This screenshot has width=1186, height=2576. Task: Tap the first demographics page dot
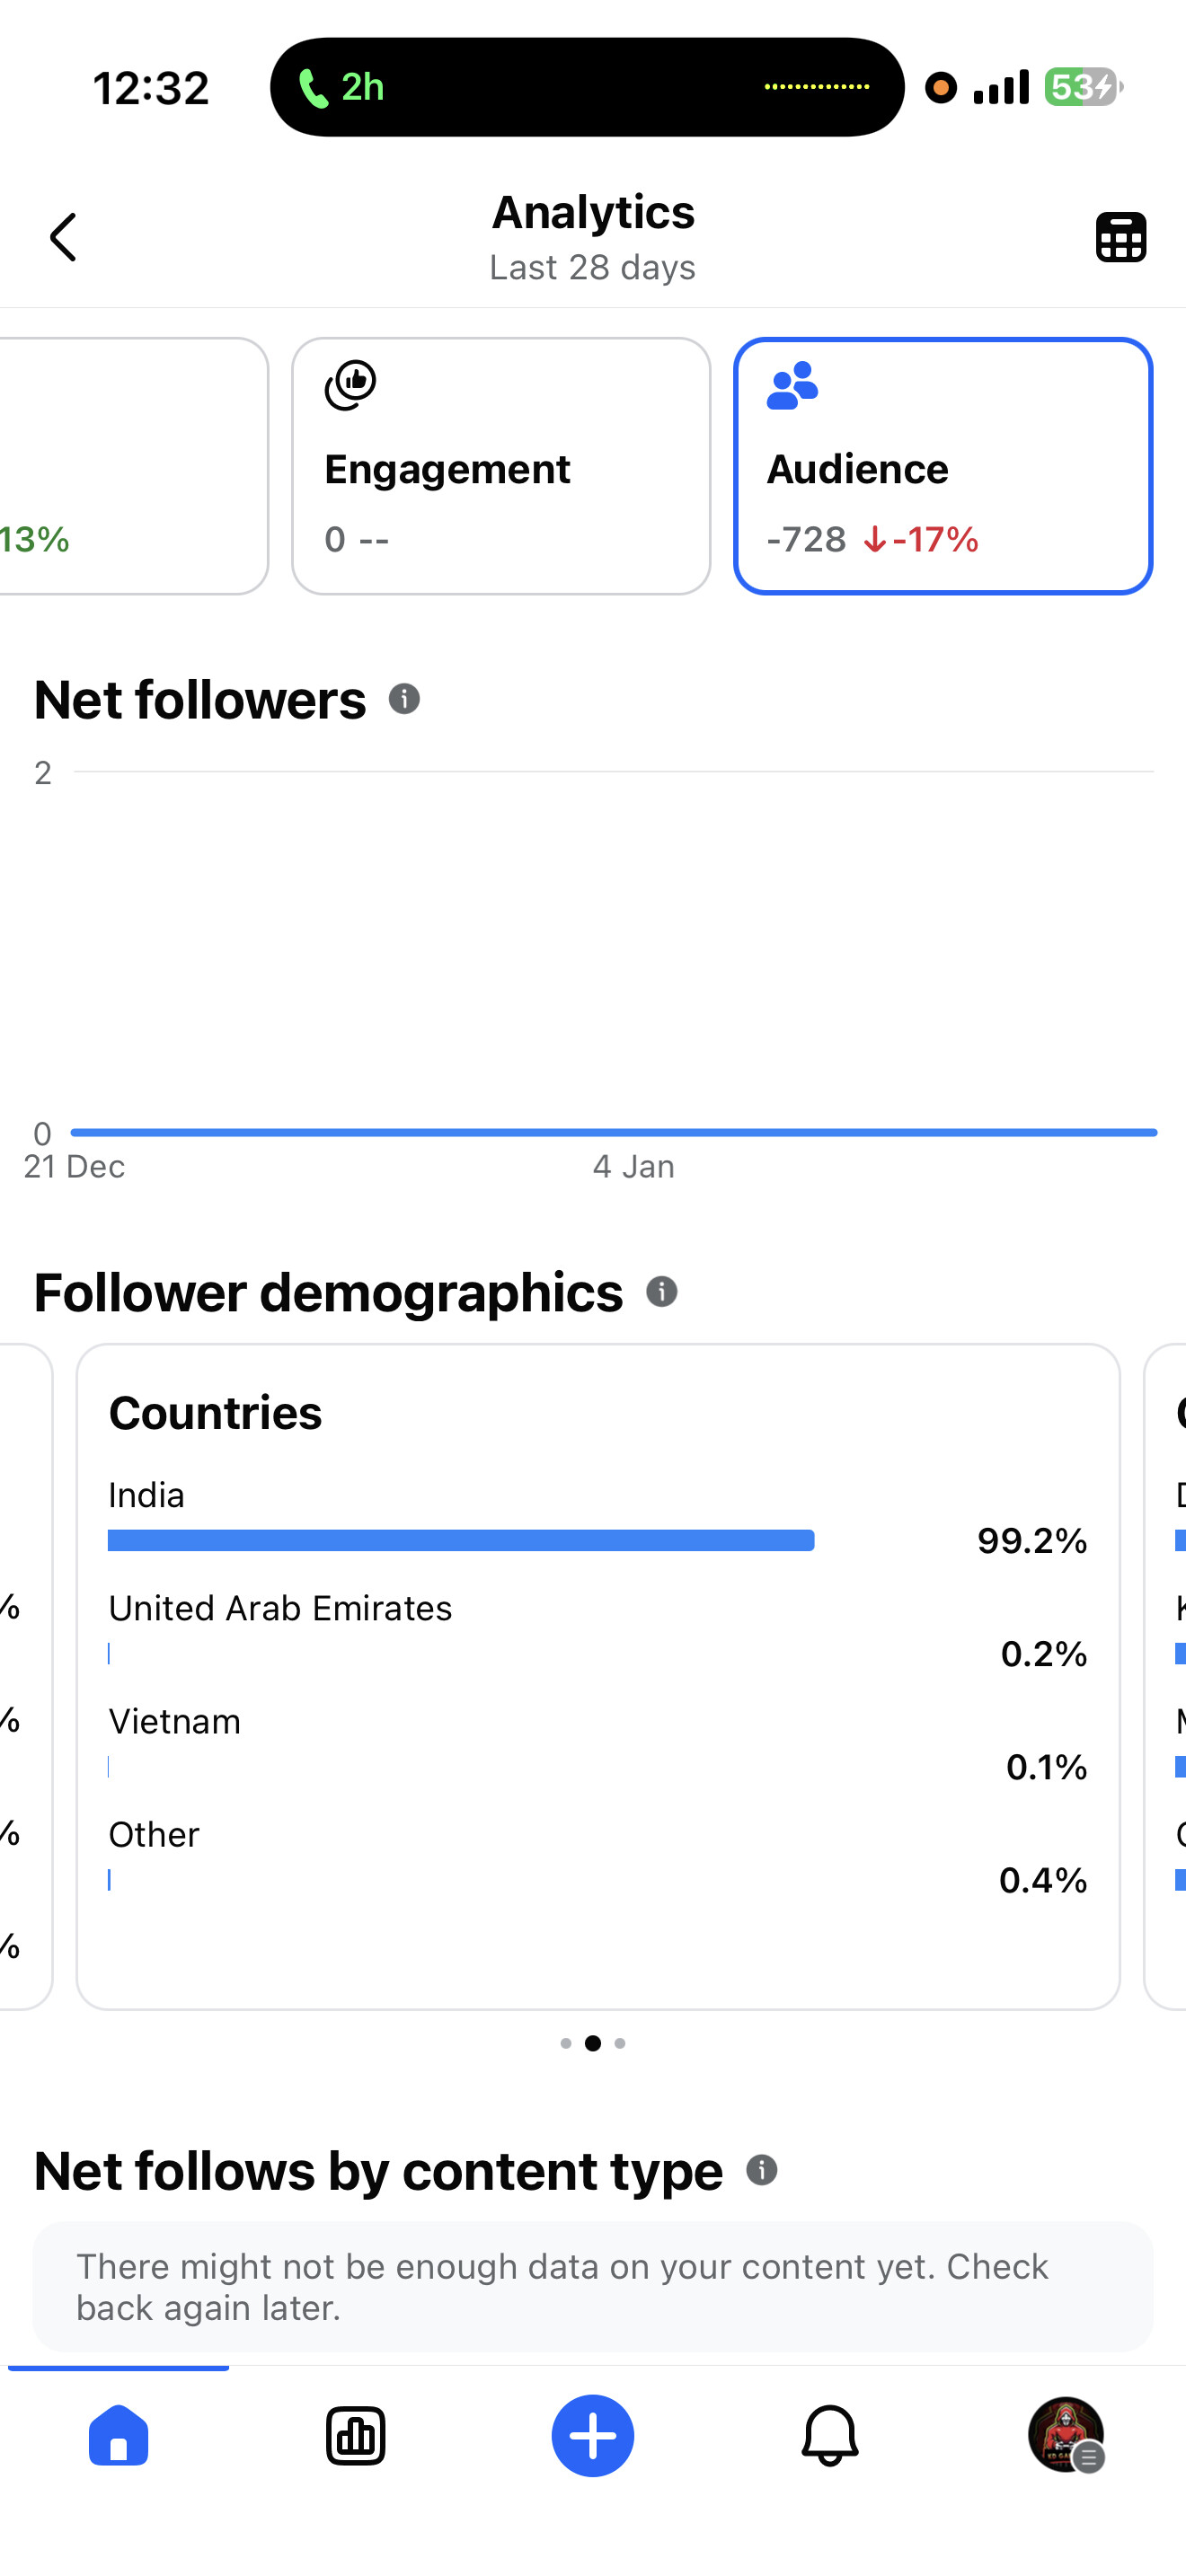(566, 2043)
